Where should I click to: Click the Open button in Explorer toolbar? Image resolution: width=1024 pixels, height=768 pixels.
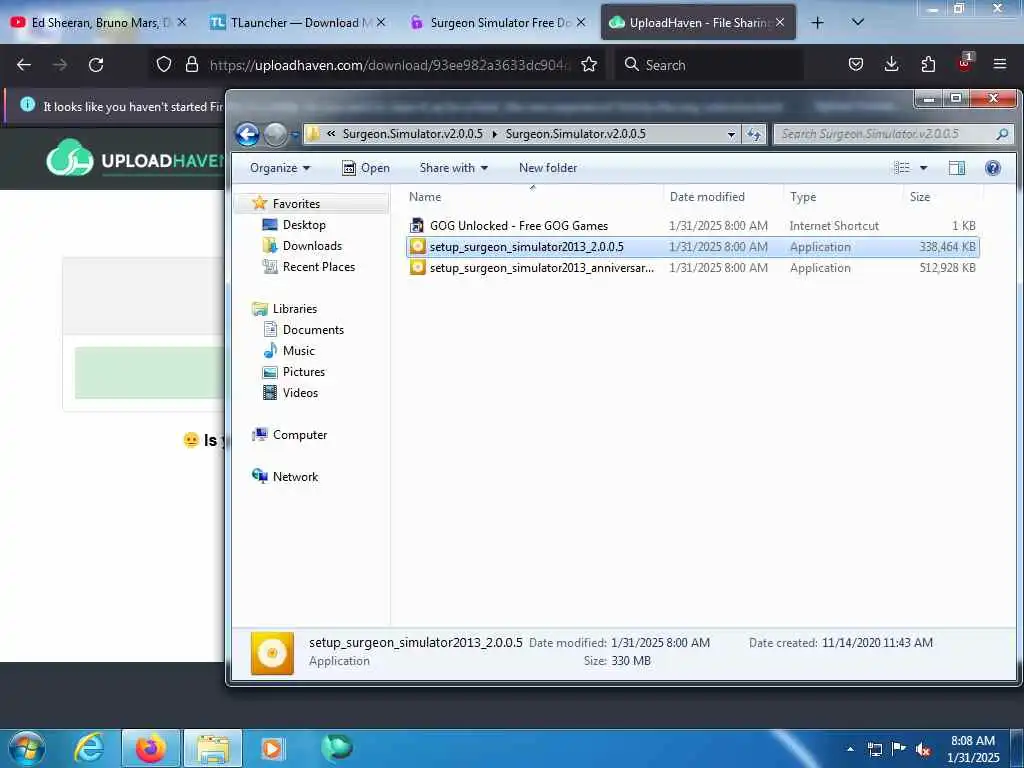(366, 168)
